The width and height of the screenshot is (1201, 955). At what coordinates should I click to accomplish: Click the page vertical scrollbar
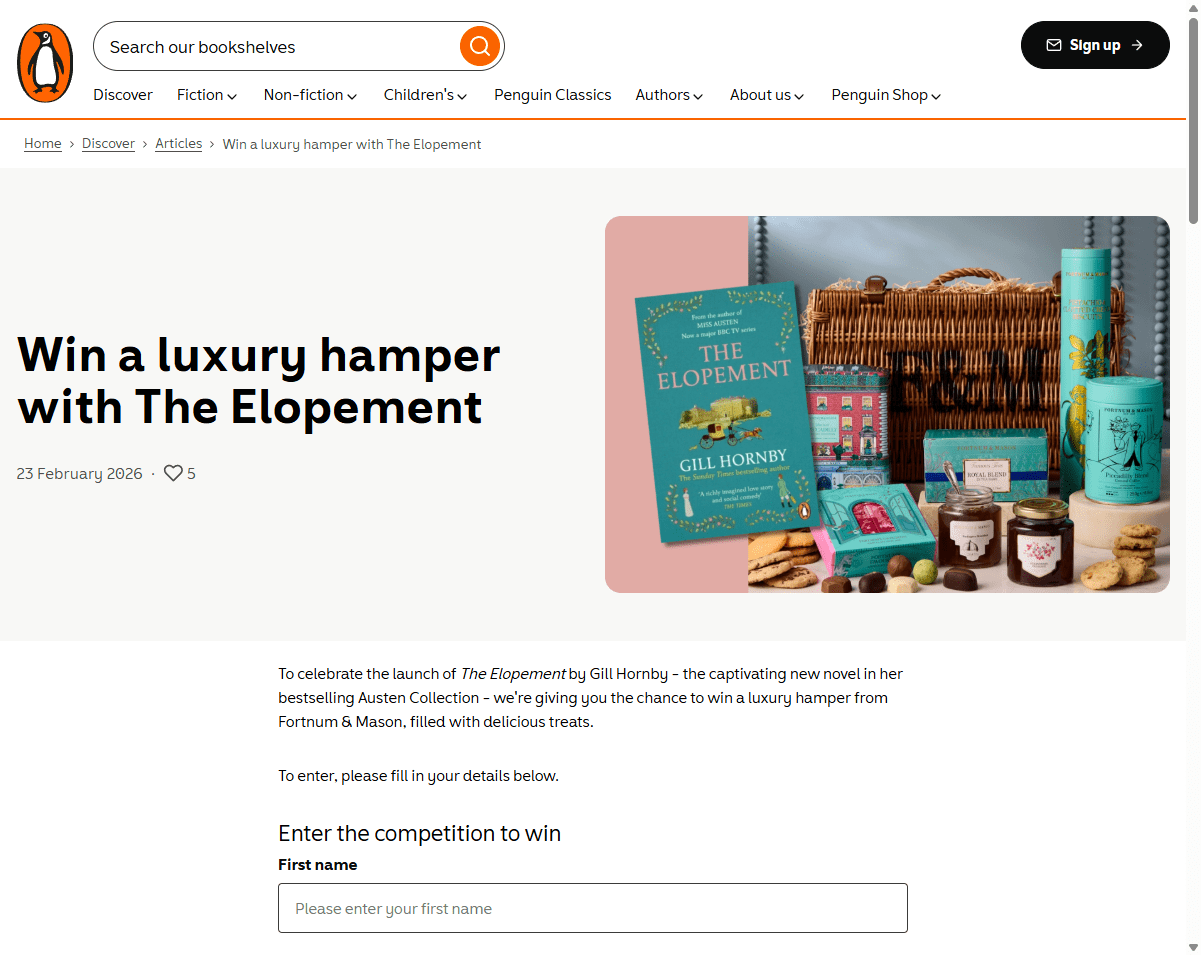click(1193, 477)
